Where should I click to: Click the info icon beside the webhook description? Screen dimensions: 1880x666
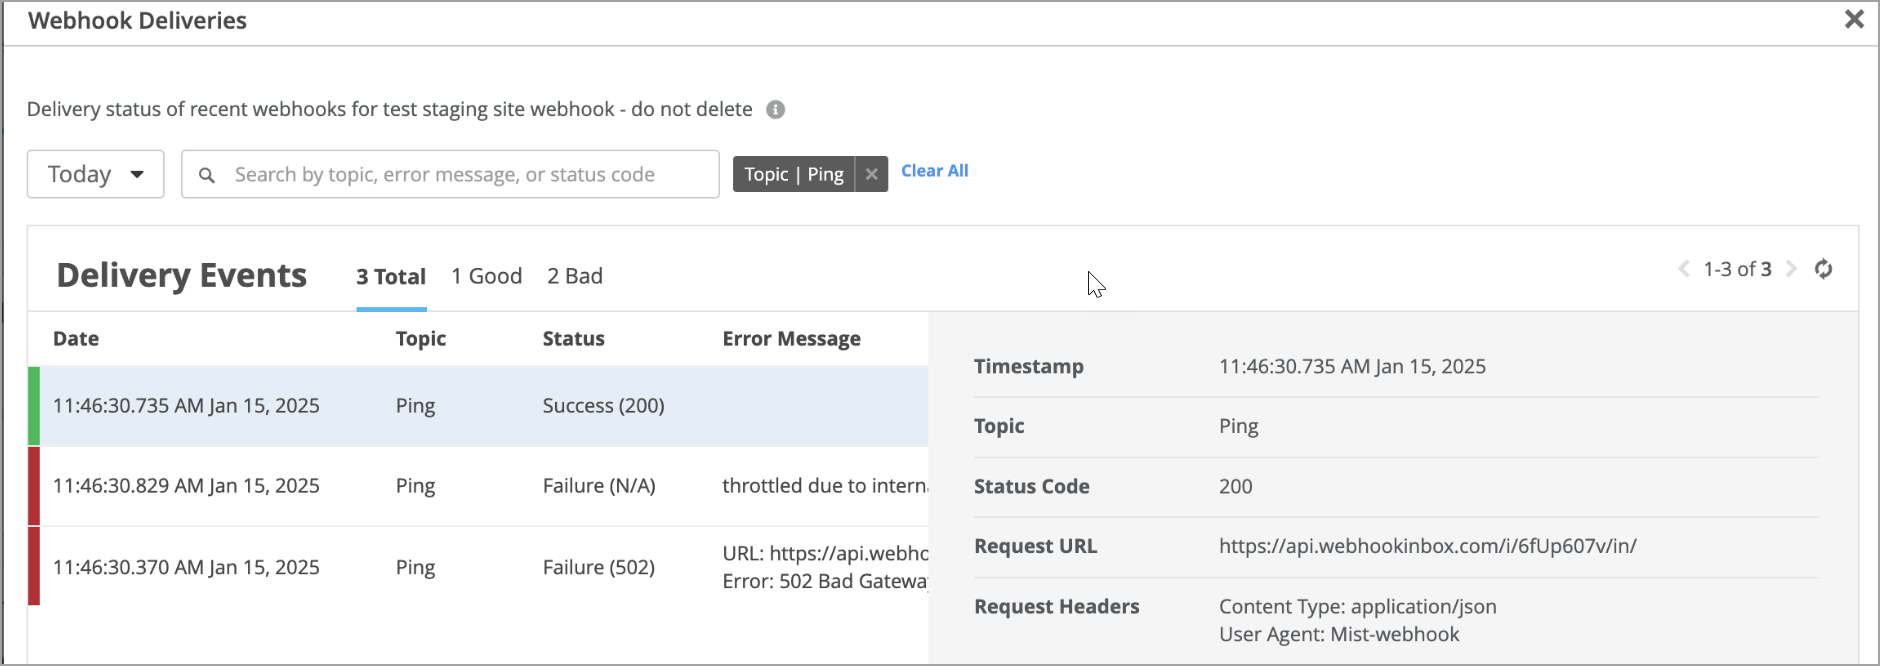click(x=775, y=110)
